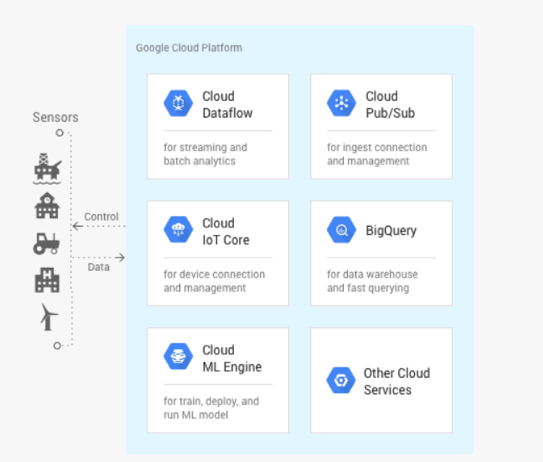Select the Cloud ML Engine icon
This screenshot has width=543, height=462.
click(x=178, y=356)
